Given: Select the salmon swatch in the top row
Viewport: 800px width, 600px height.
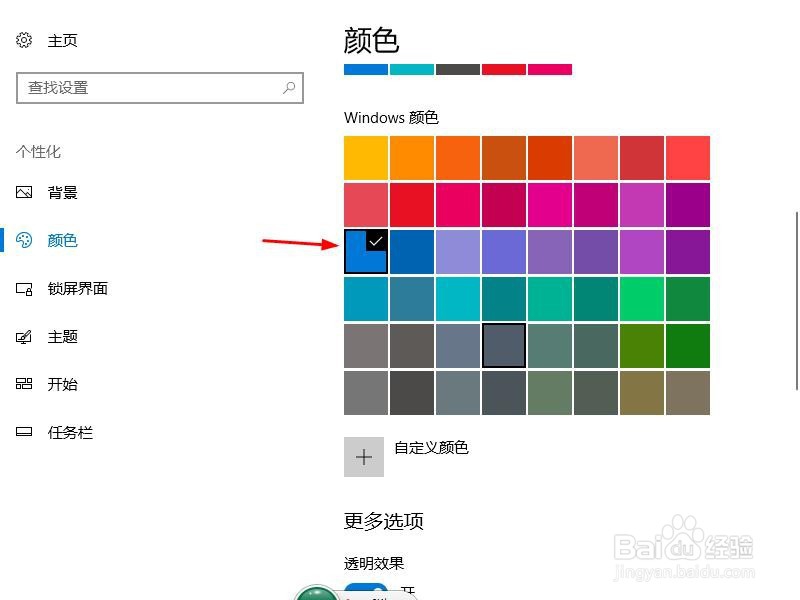Looking at the screenshot, I should pyautogui.click(x=595, y=158).
